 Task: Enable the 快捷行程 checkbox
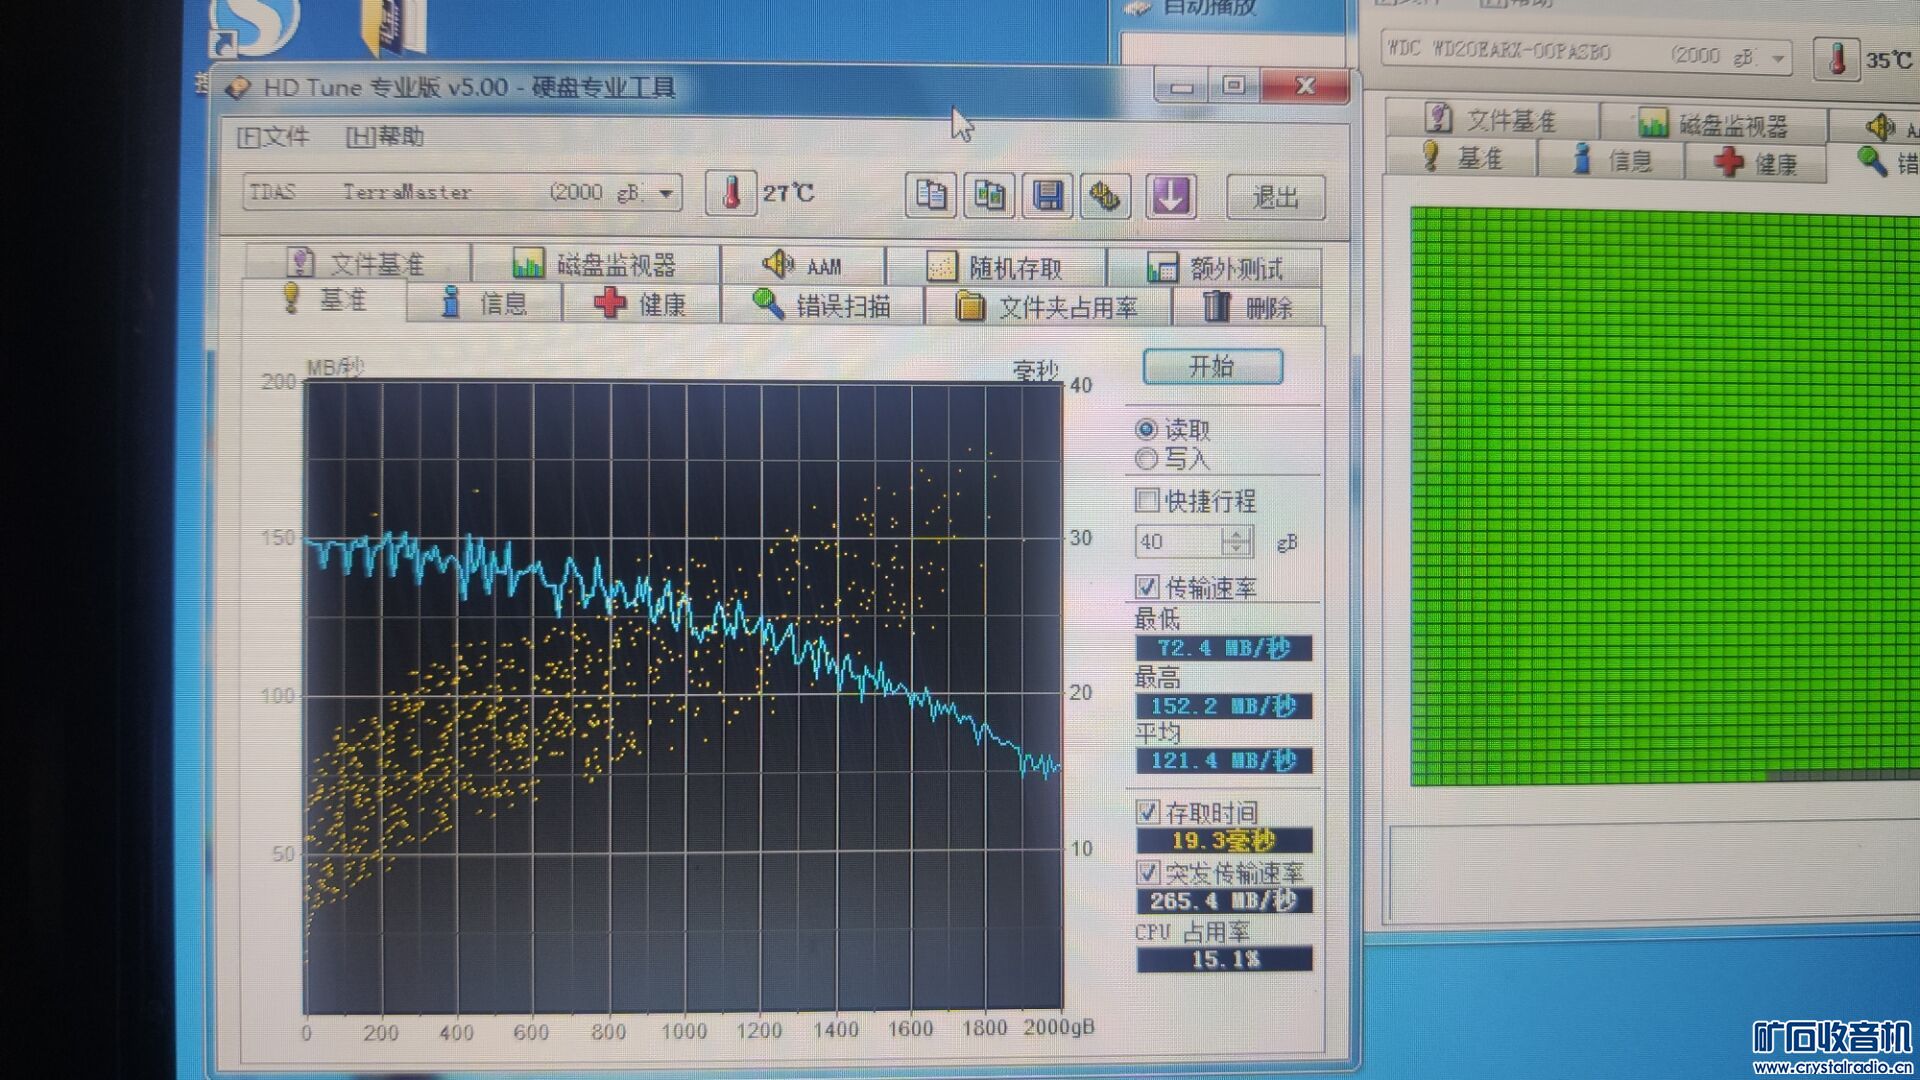click(x=1147, y=500)
